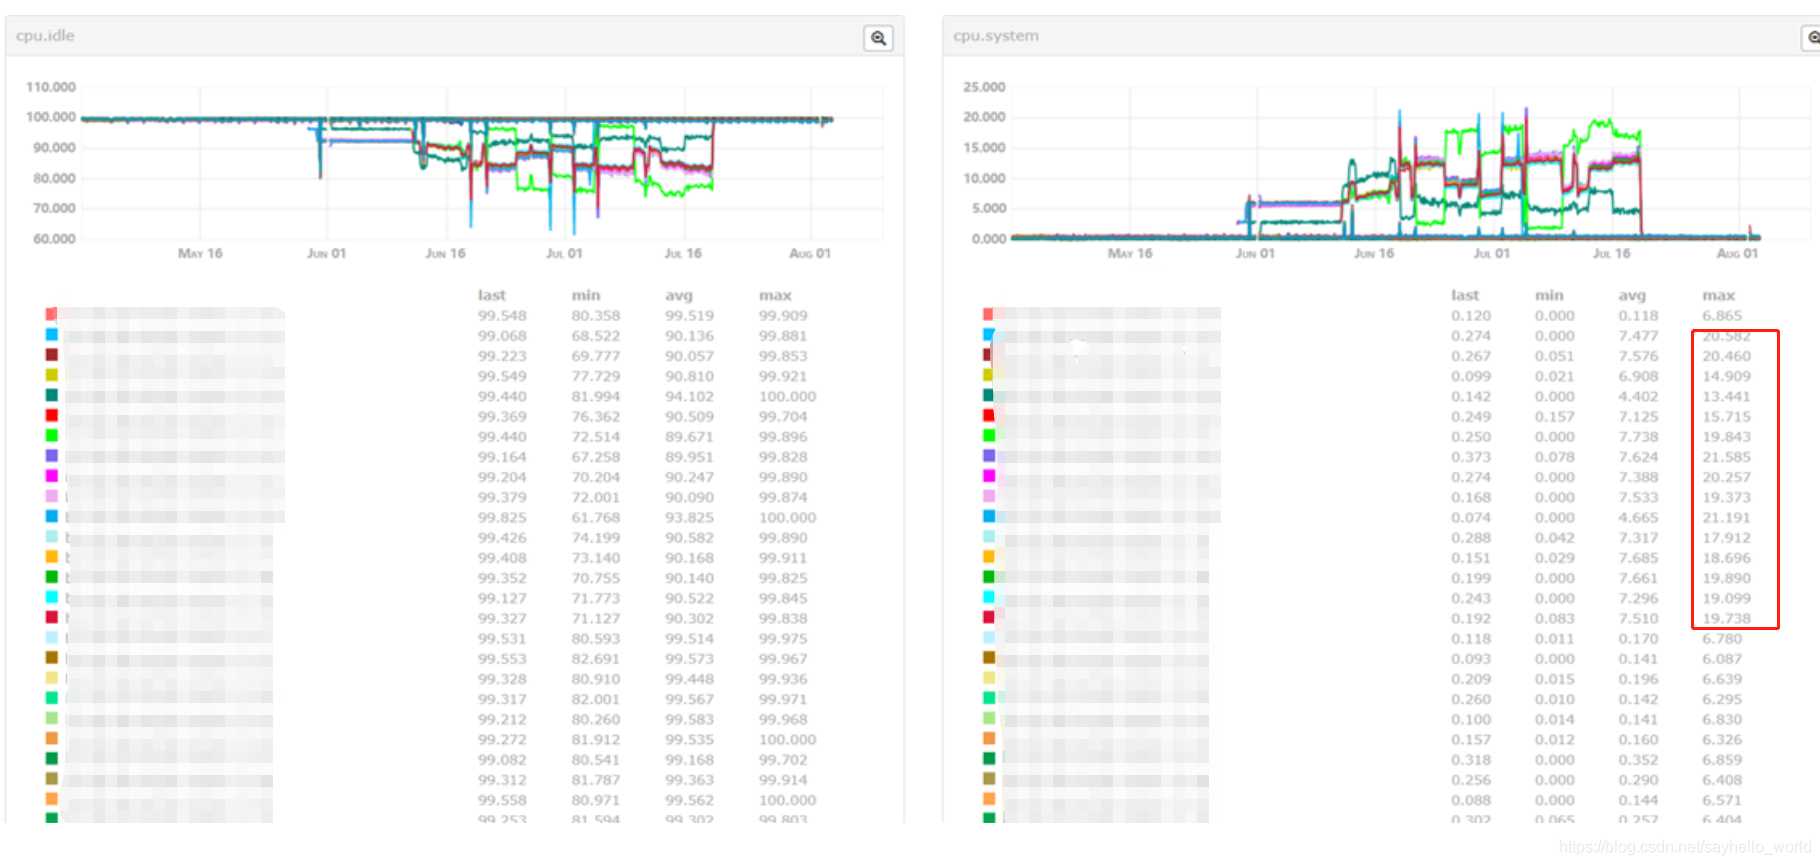Click orange swatch in cpu.system row max 6.326
The image size is (1820, 865).
pos(988,738)
